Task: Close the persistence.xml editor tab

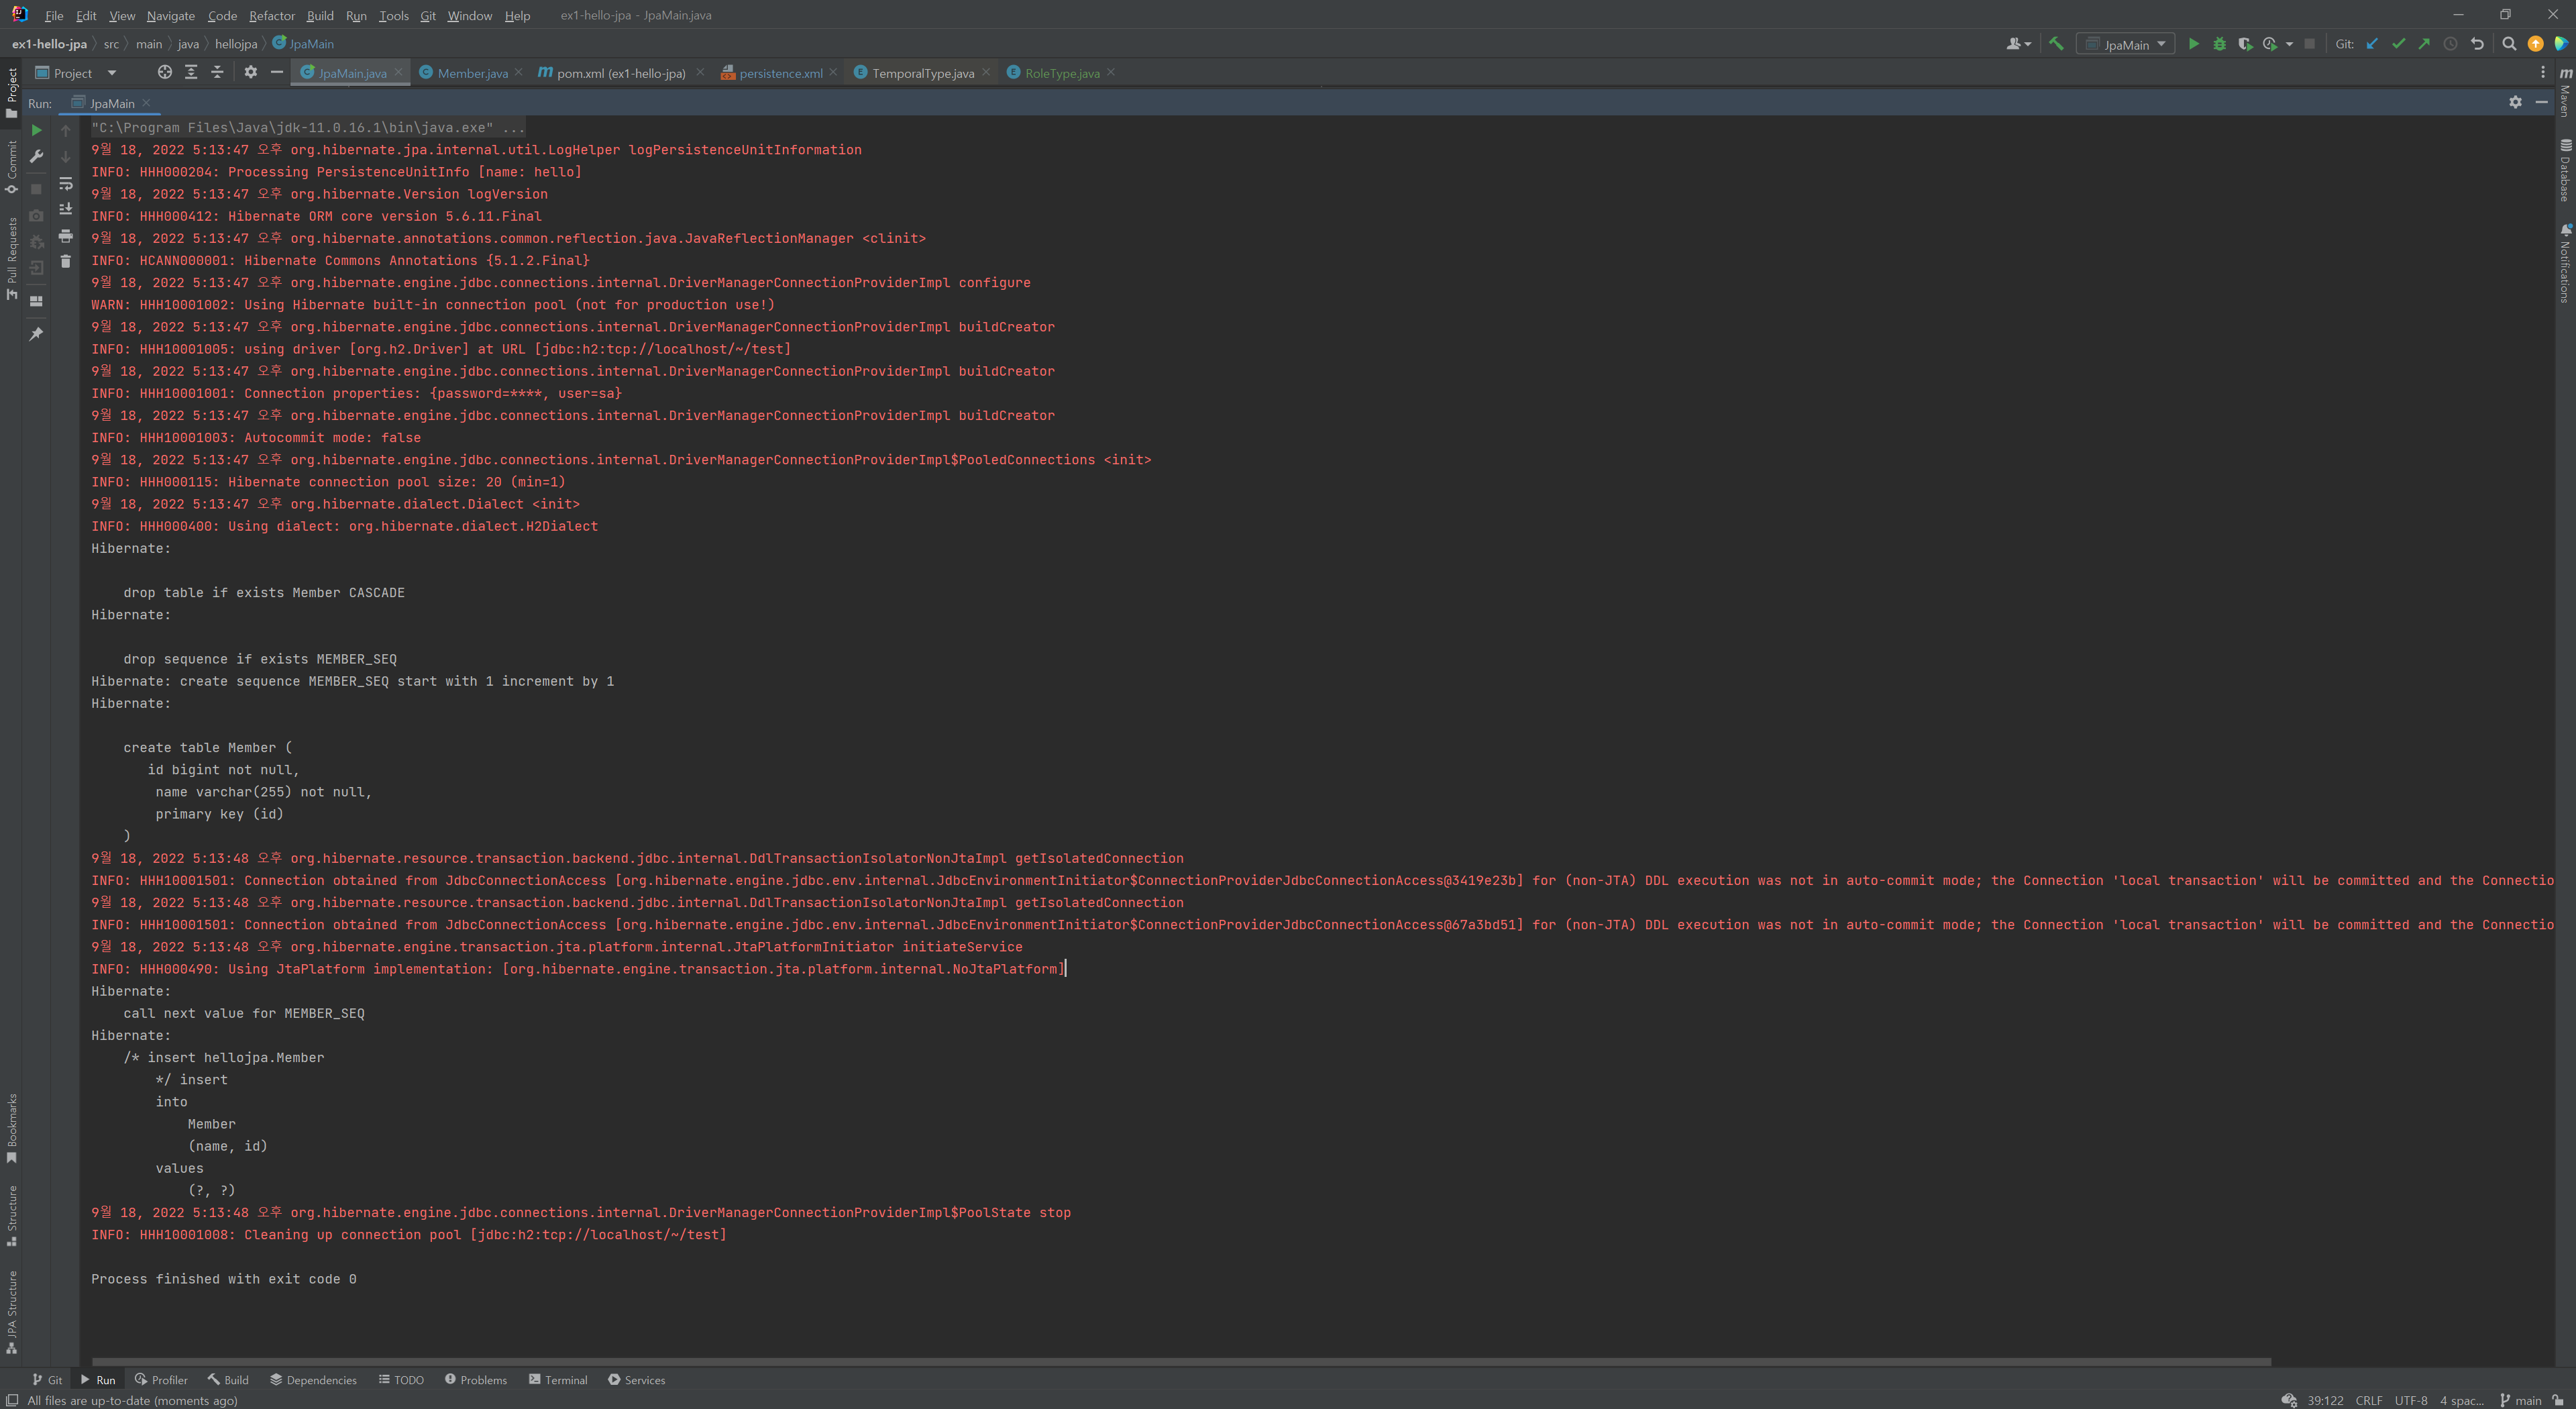Action: [833, 72]
